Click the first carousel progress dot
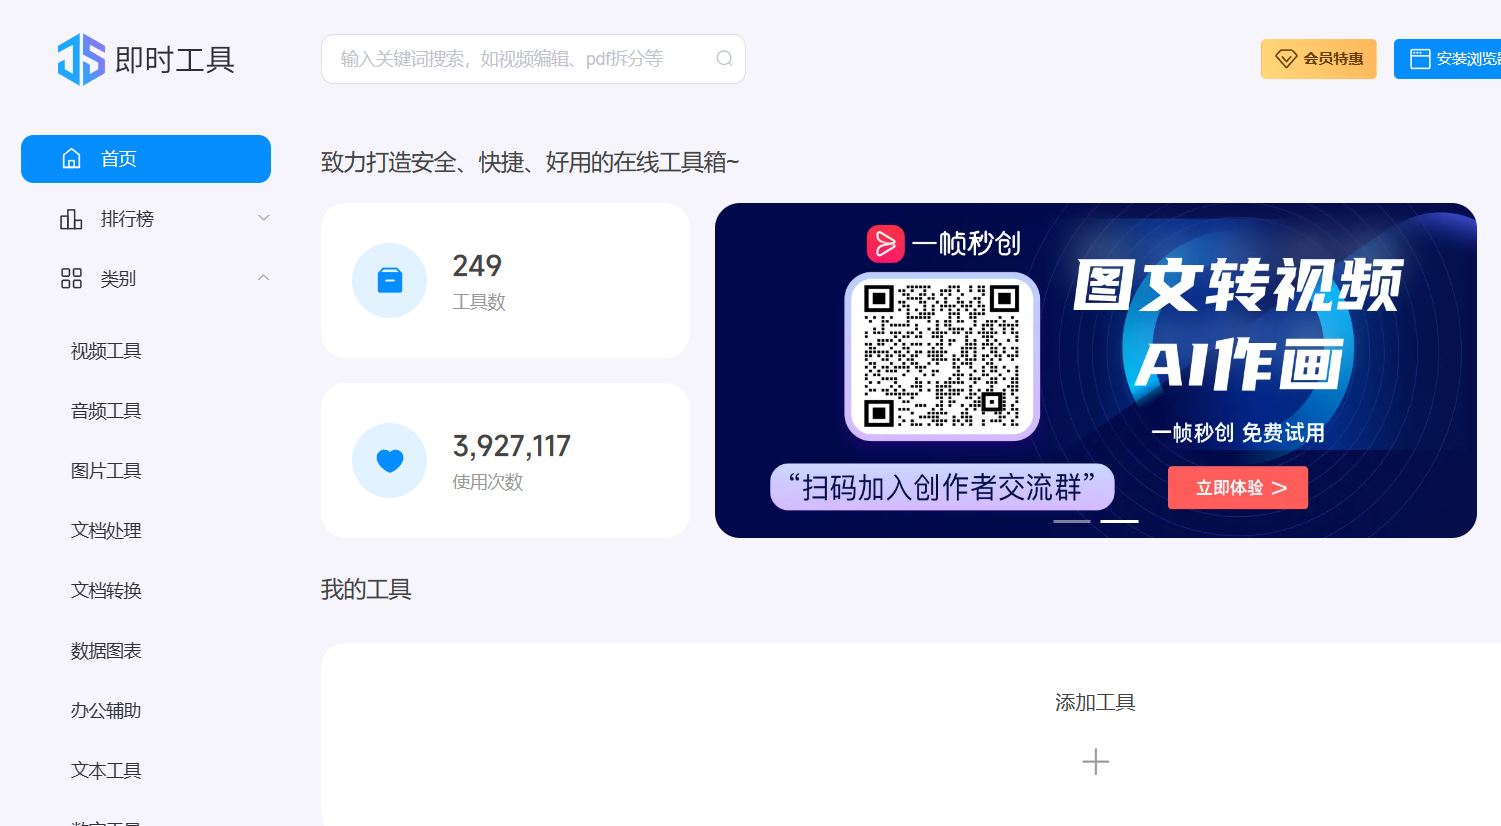 [x=1071, y=521]
